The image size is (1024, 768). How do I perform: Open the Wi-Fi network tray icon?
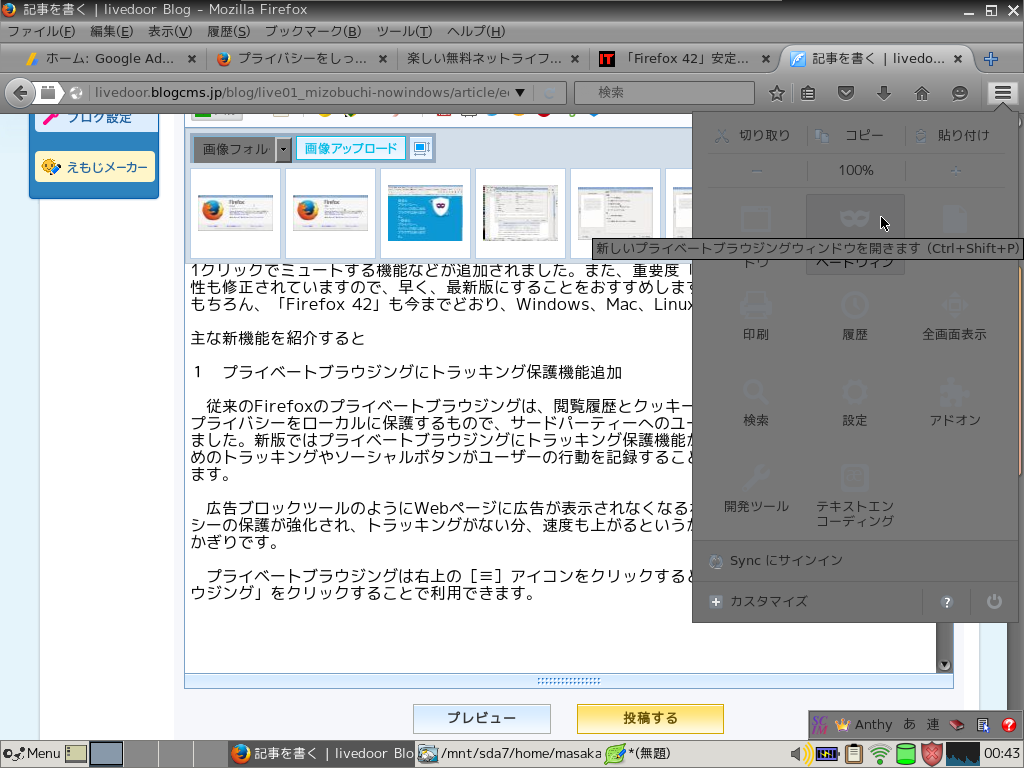tap(880, 754)
